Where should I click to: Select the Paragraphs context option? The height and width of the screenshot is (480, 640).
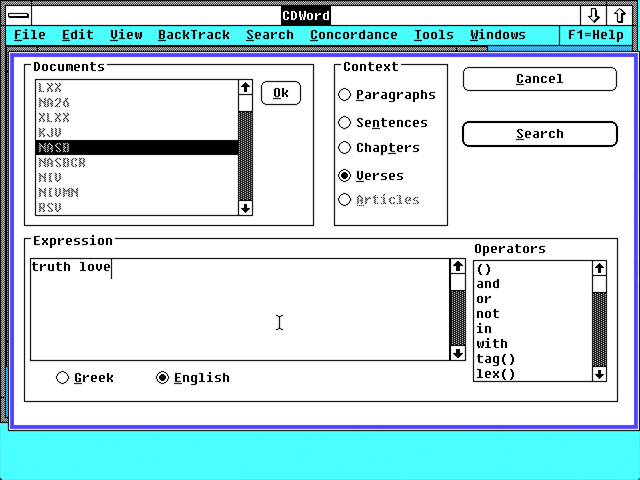click(387, 95)
